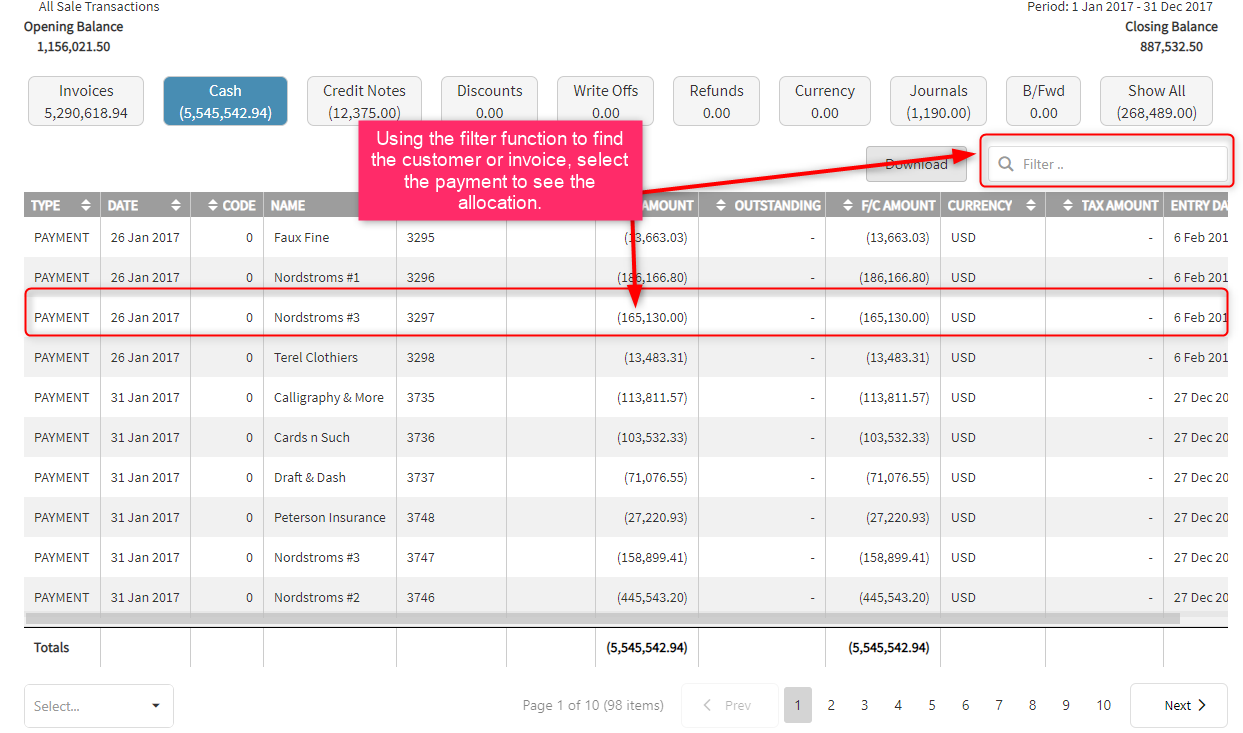
Task: Click the search magnifier icon in the filter box
Action: coord(1006,164)
